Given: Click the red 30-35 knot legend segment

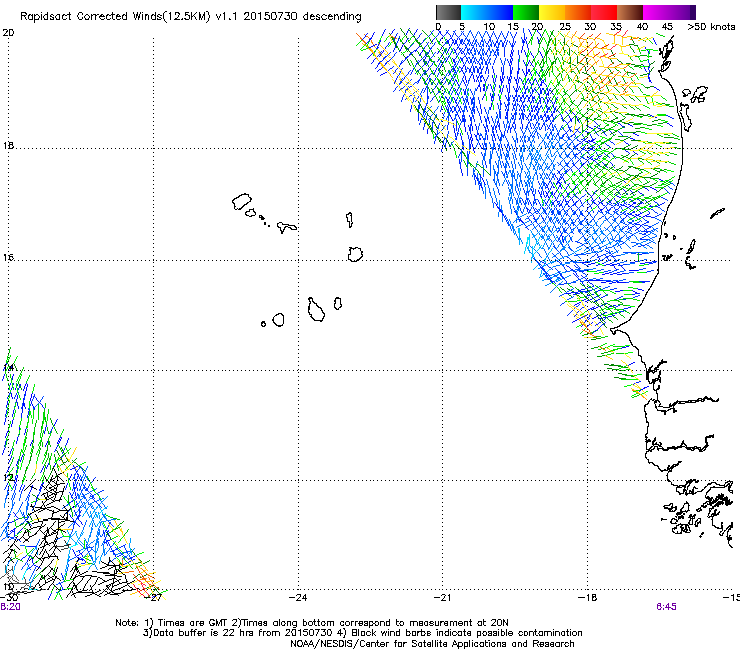Looking at the screenshot, I should point(604,12).
